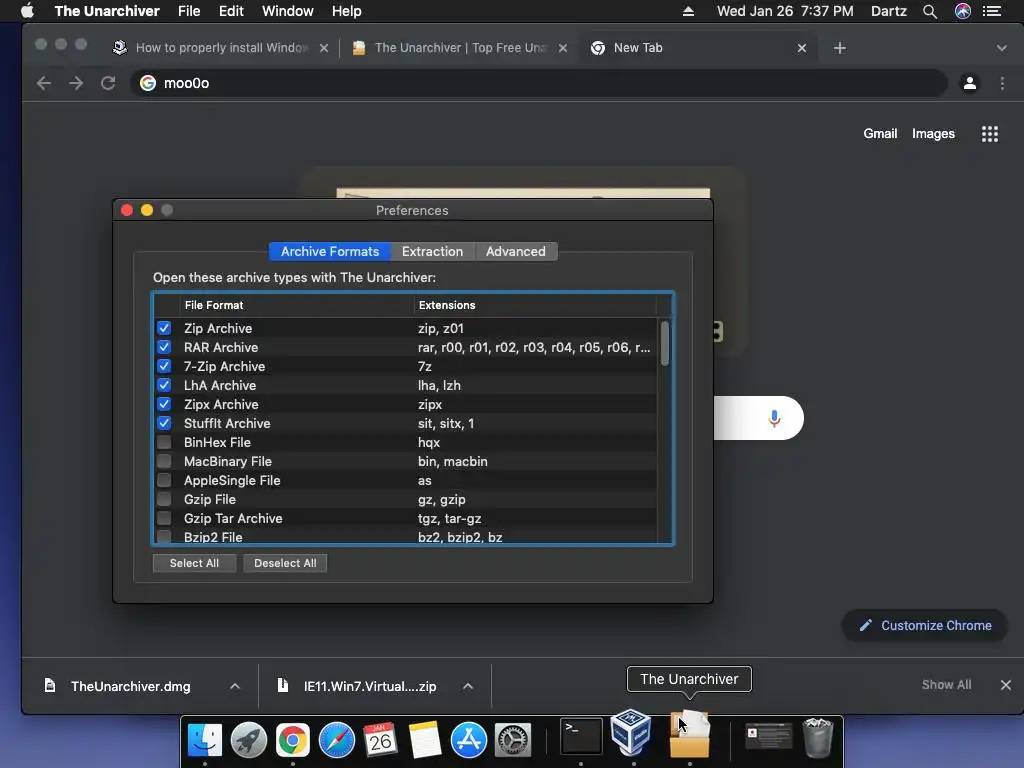Open App Store icon in Dock
1024x768 pixels.
coord(469,740)
